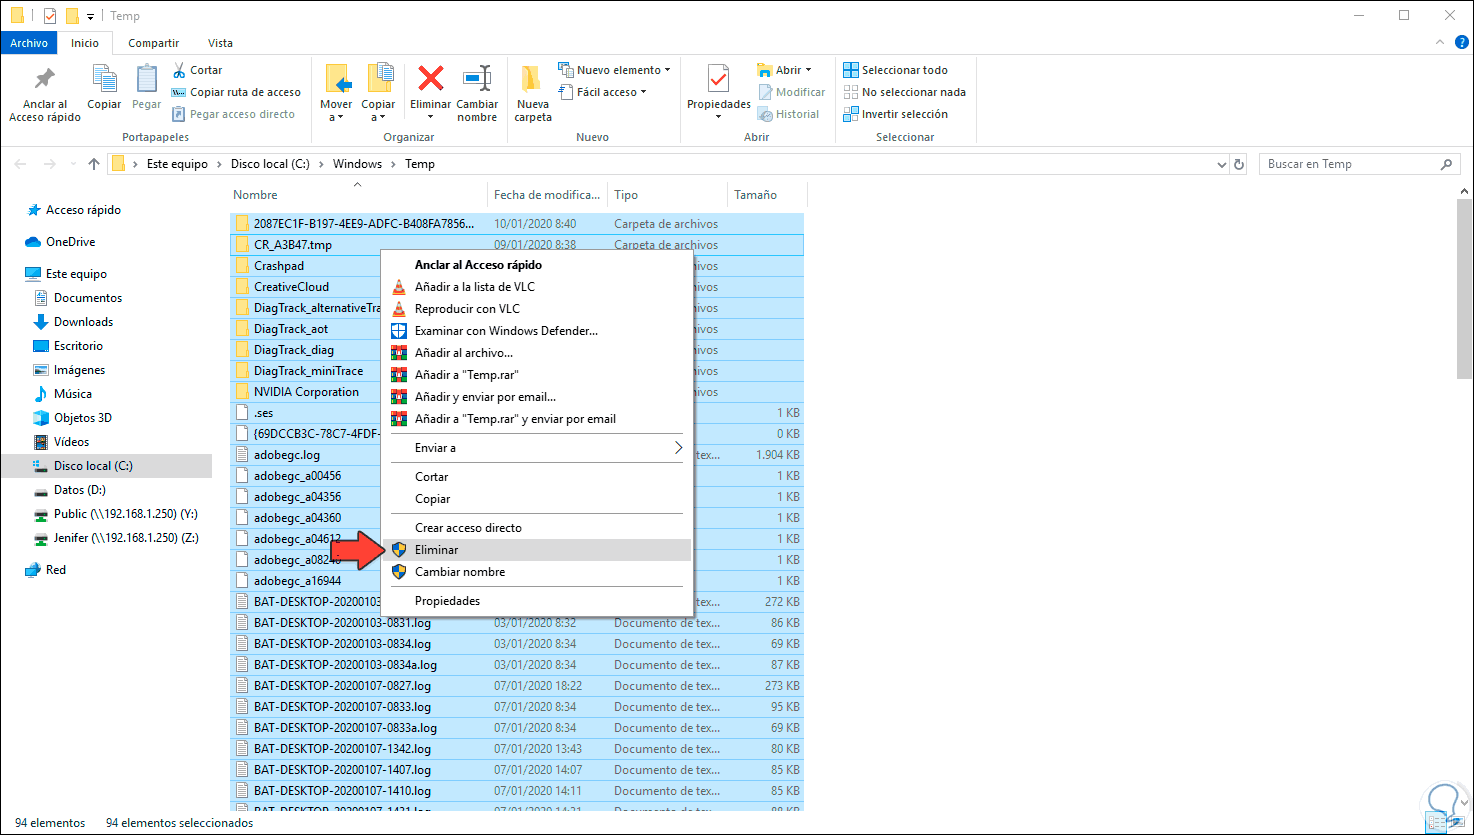Click the Copiar icon in Portapapeles group
Viewport: 1474px width, 835px height.
click(x=104, y=79)
